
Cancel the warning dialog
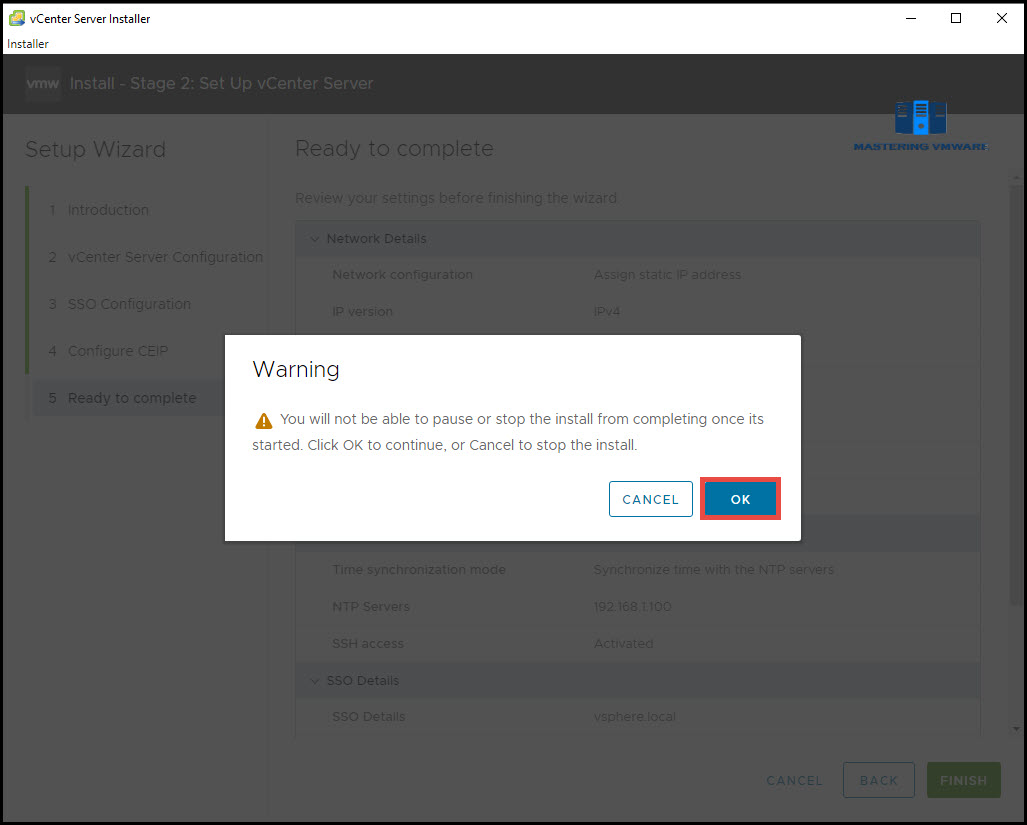click(x=650, y=499)
